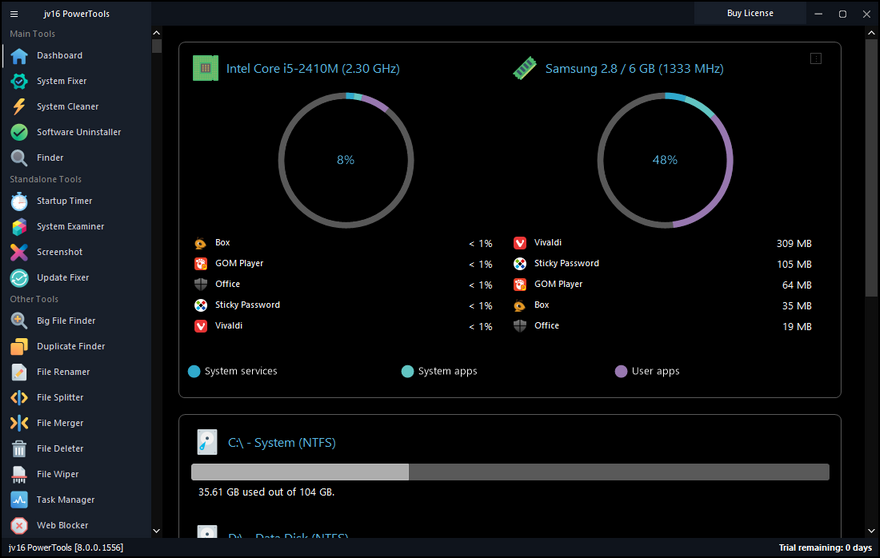The width and height of the screenshot is (880, 558).
Task: Click the Intel Core i5-2410M heading
Action: [x=313, y=69]
